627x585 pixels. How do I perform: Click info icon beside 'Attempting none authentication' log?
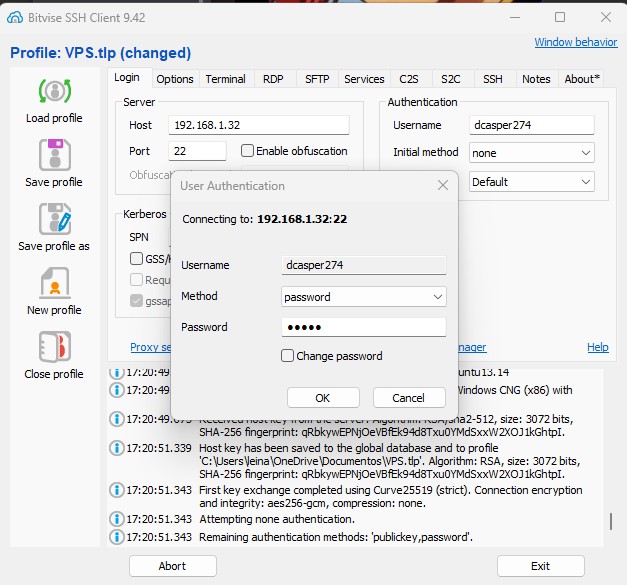pyautogui.click(x=117, y=519)
